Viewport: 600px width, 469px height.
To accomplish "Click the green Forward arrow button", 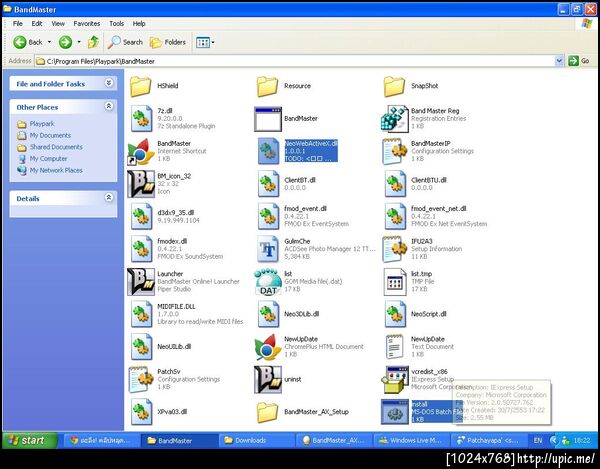I will 65,42.
